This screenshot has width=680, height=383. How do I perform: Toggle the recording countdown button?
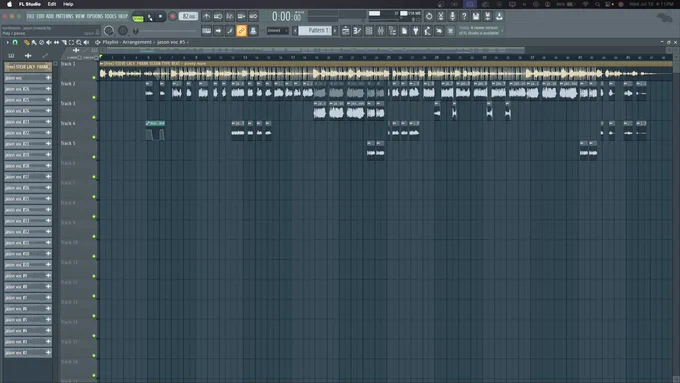[x=230, y=16]
